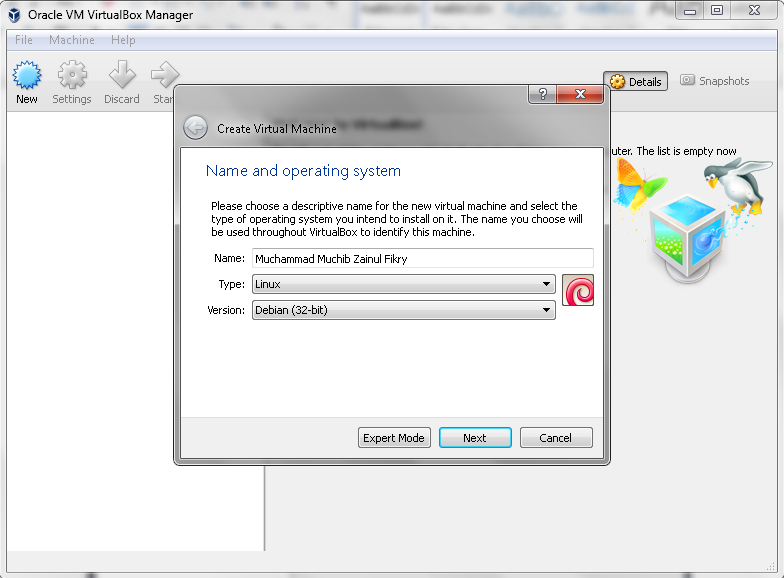Click the Start arrow toolbar icon
Image resolution: width=784 pixels, height=578 pixels.
164,75
